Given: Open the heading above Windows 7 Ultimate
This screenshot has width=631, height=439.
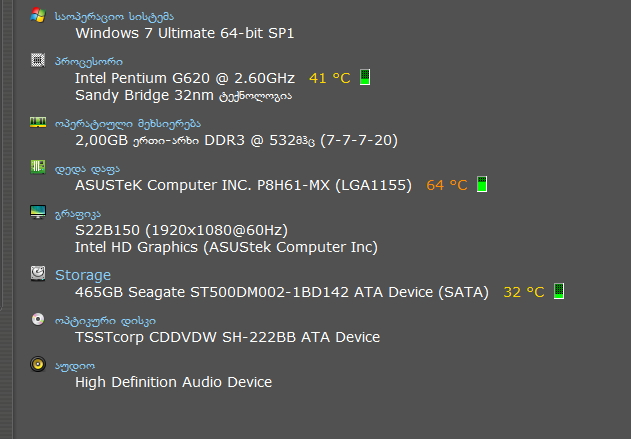Looking at the screenshot, I should [114, 16].
